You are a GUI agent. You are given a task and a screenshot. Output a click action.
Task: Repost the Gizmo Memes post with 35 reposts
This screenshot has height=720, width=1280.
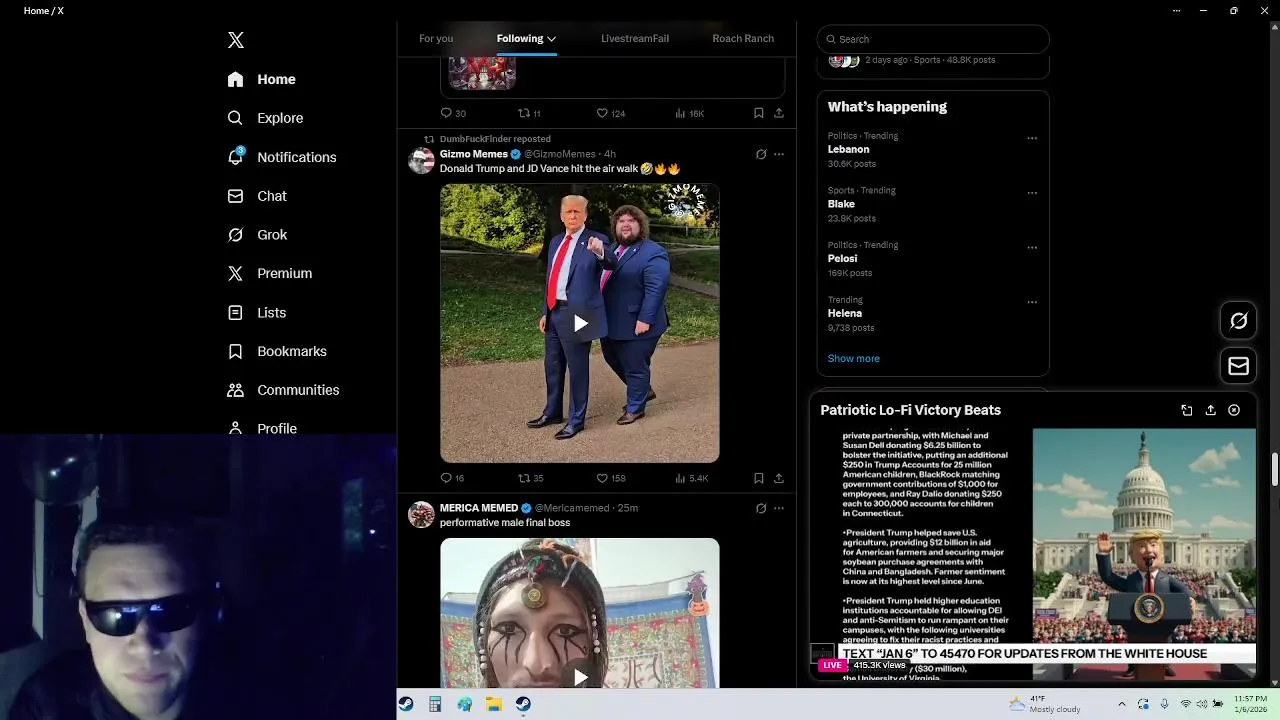pos(530,478)
